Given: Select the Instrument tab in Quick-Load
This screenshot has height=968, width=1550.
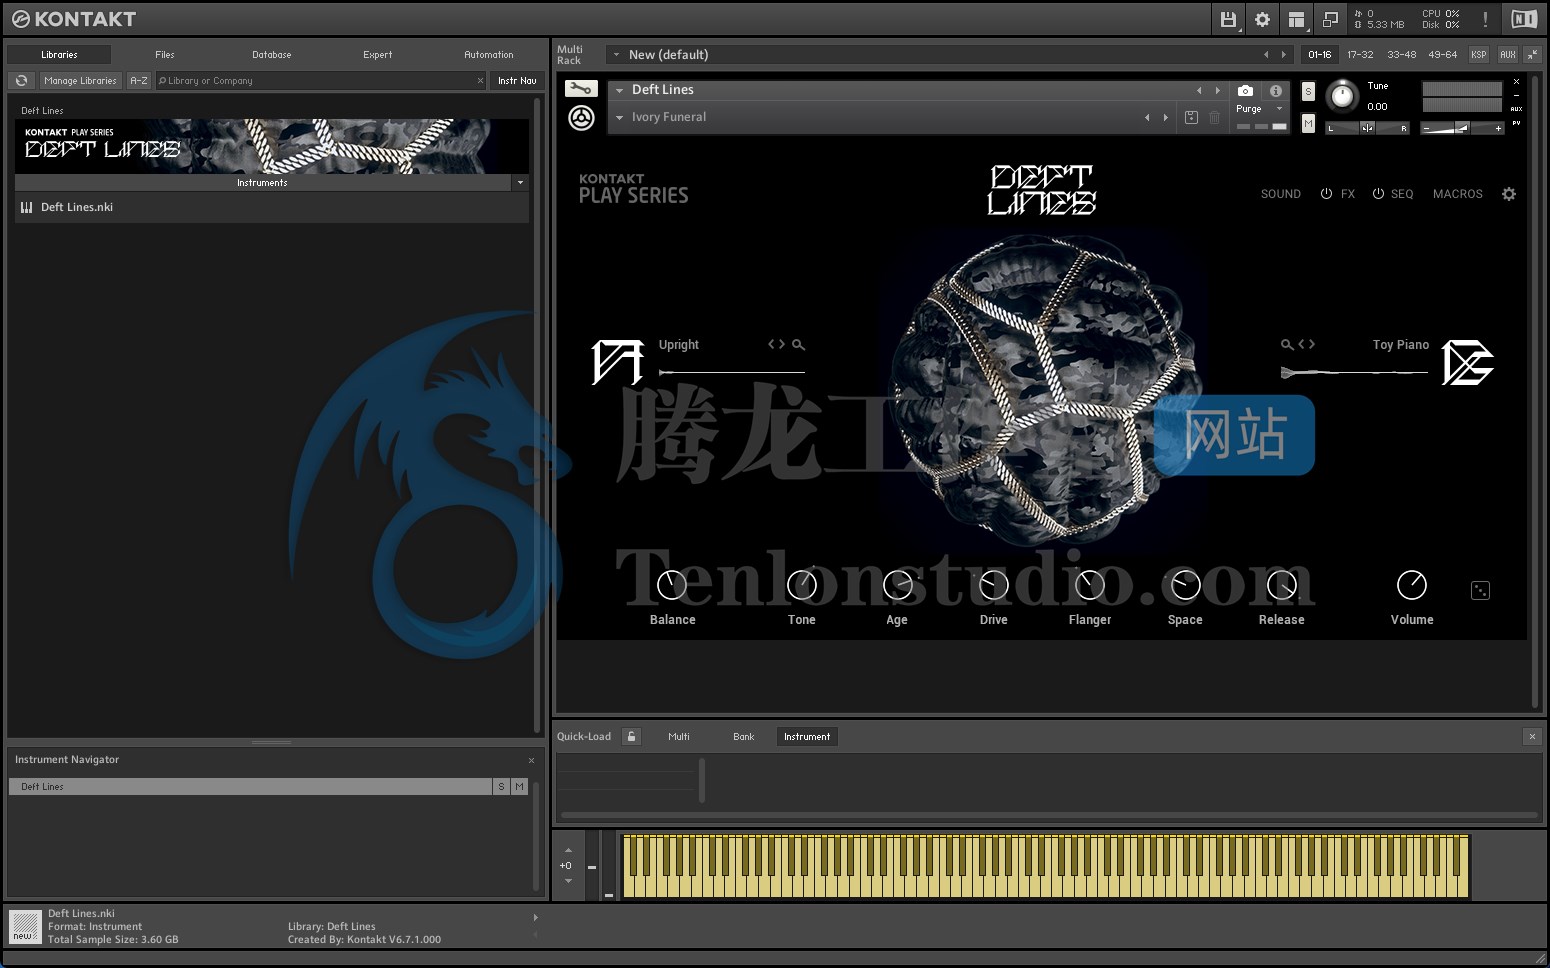Looking at the screenshot, I should (x=806, y=736).
